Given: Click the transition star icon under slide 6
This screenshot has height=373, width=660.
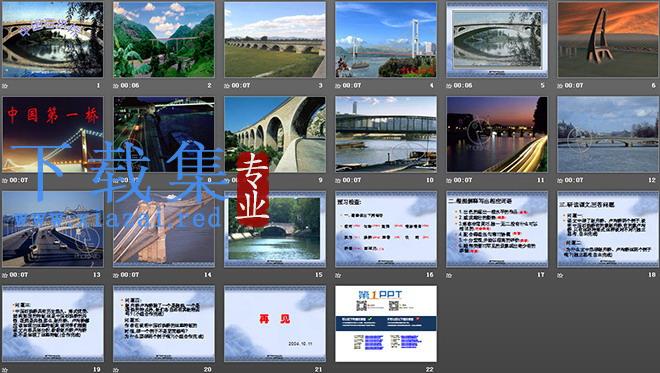Looking at the screenshot, I should (560, 85).
